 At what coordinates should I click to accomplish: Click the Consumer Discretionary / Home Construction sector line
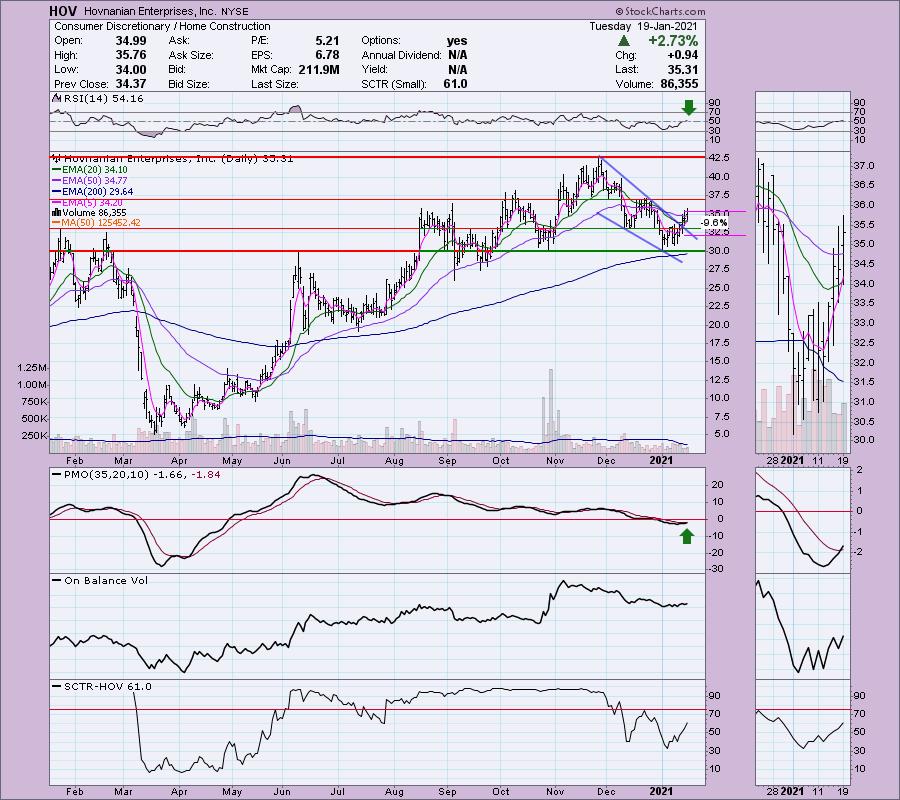(x=162, y=26)
